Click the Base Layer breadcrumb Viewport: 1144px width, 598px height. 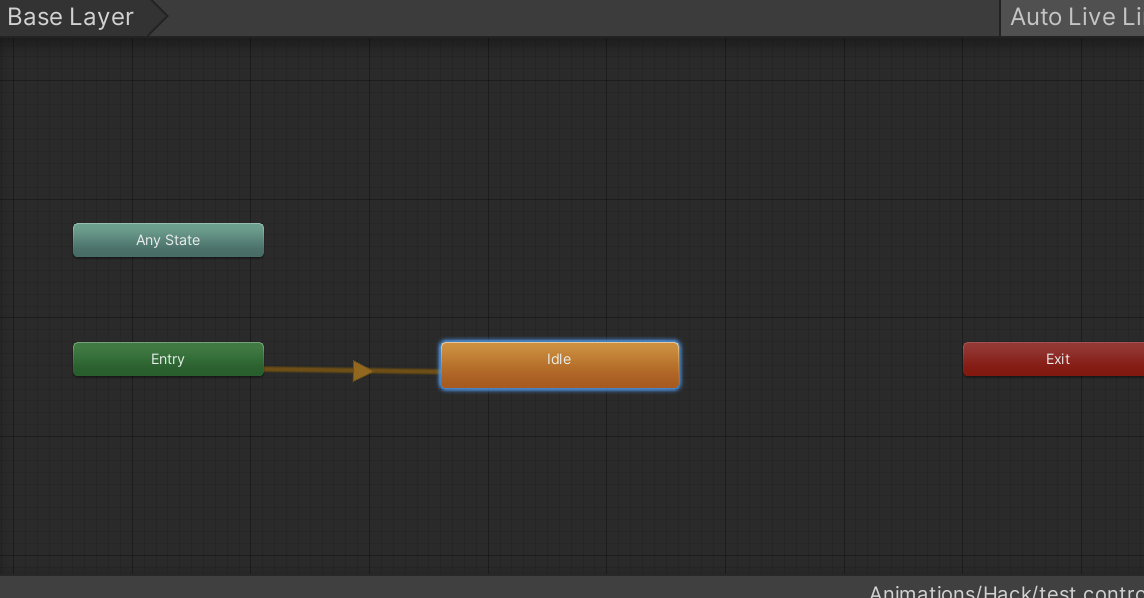[71, 17]
